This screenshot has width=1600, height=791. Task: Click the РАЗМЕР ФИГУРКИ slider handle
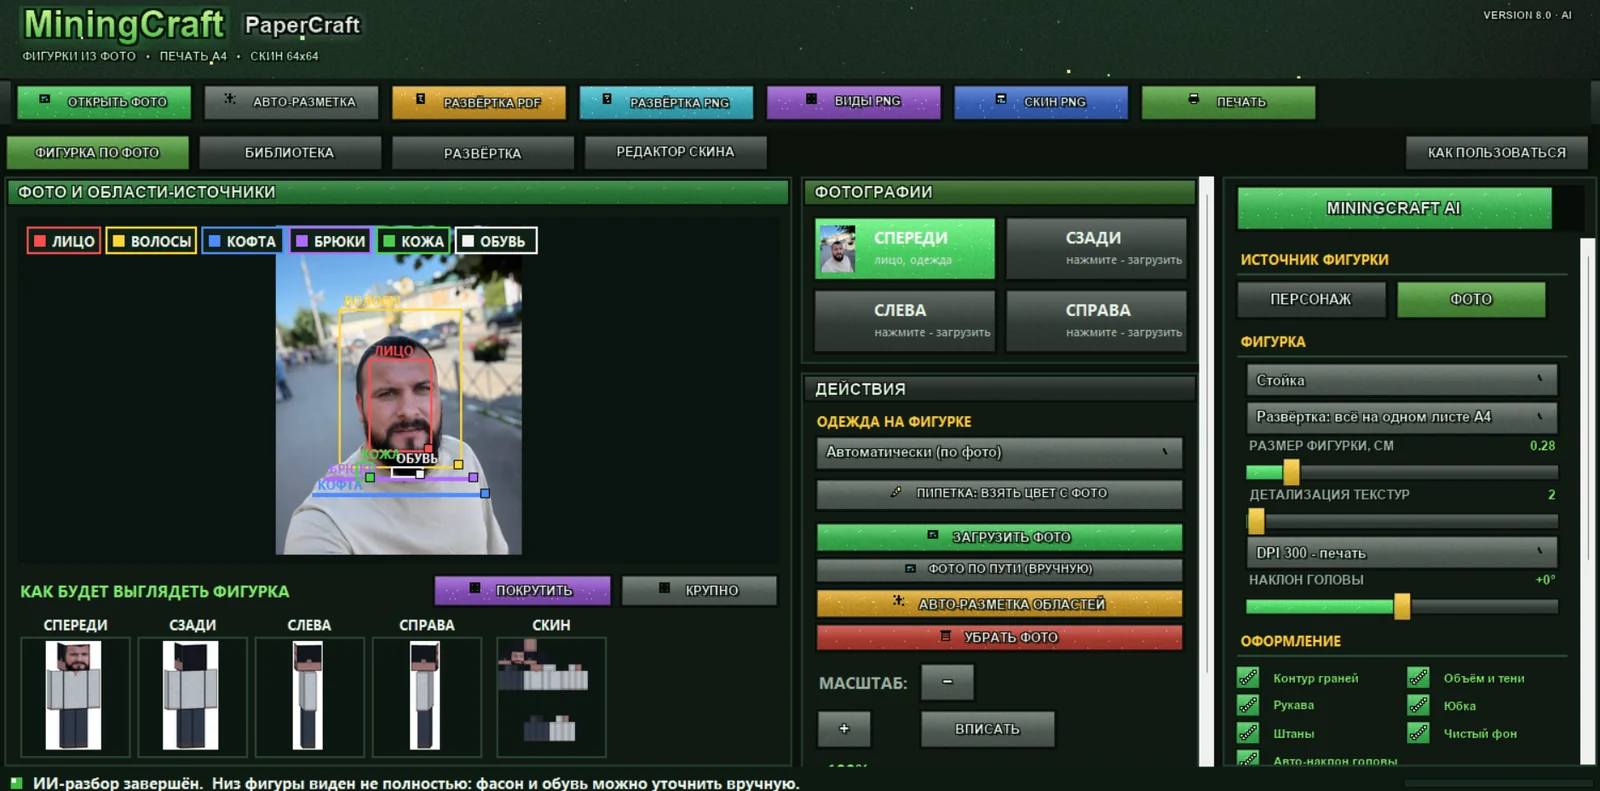1291,471
